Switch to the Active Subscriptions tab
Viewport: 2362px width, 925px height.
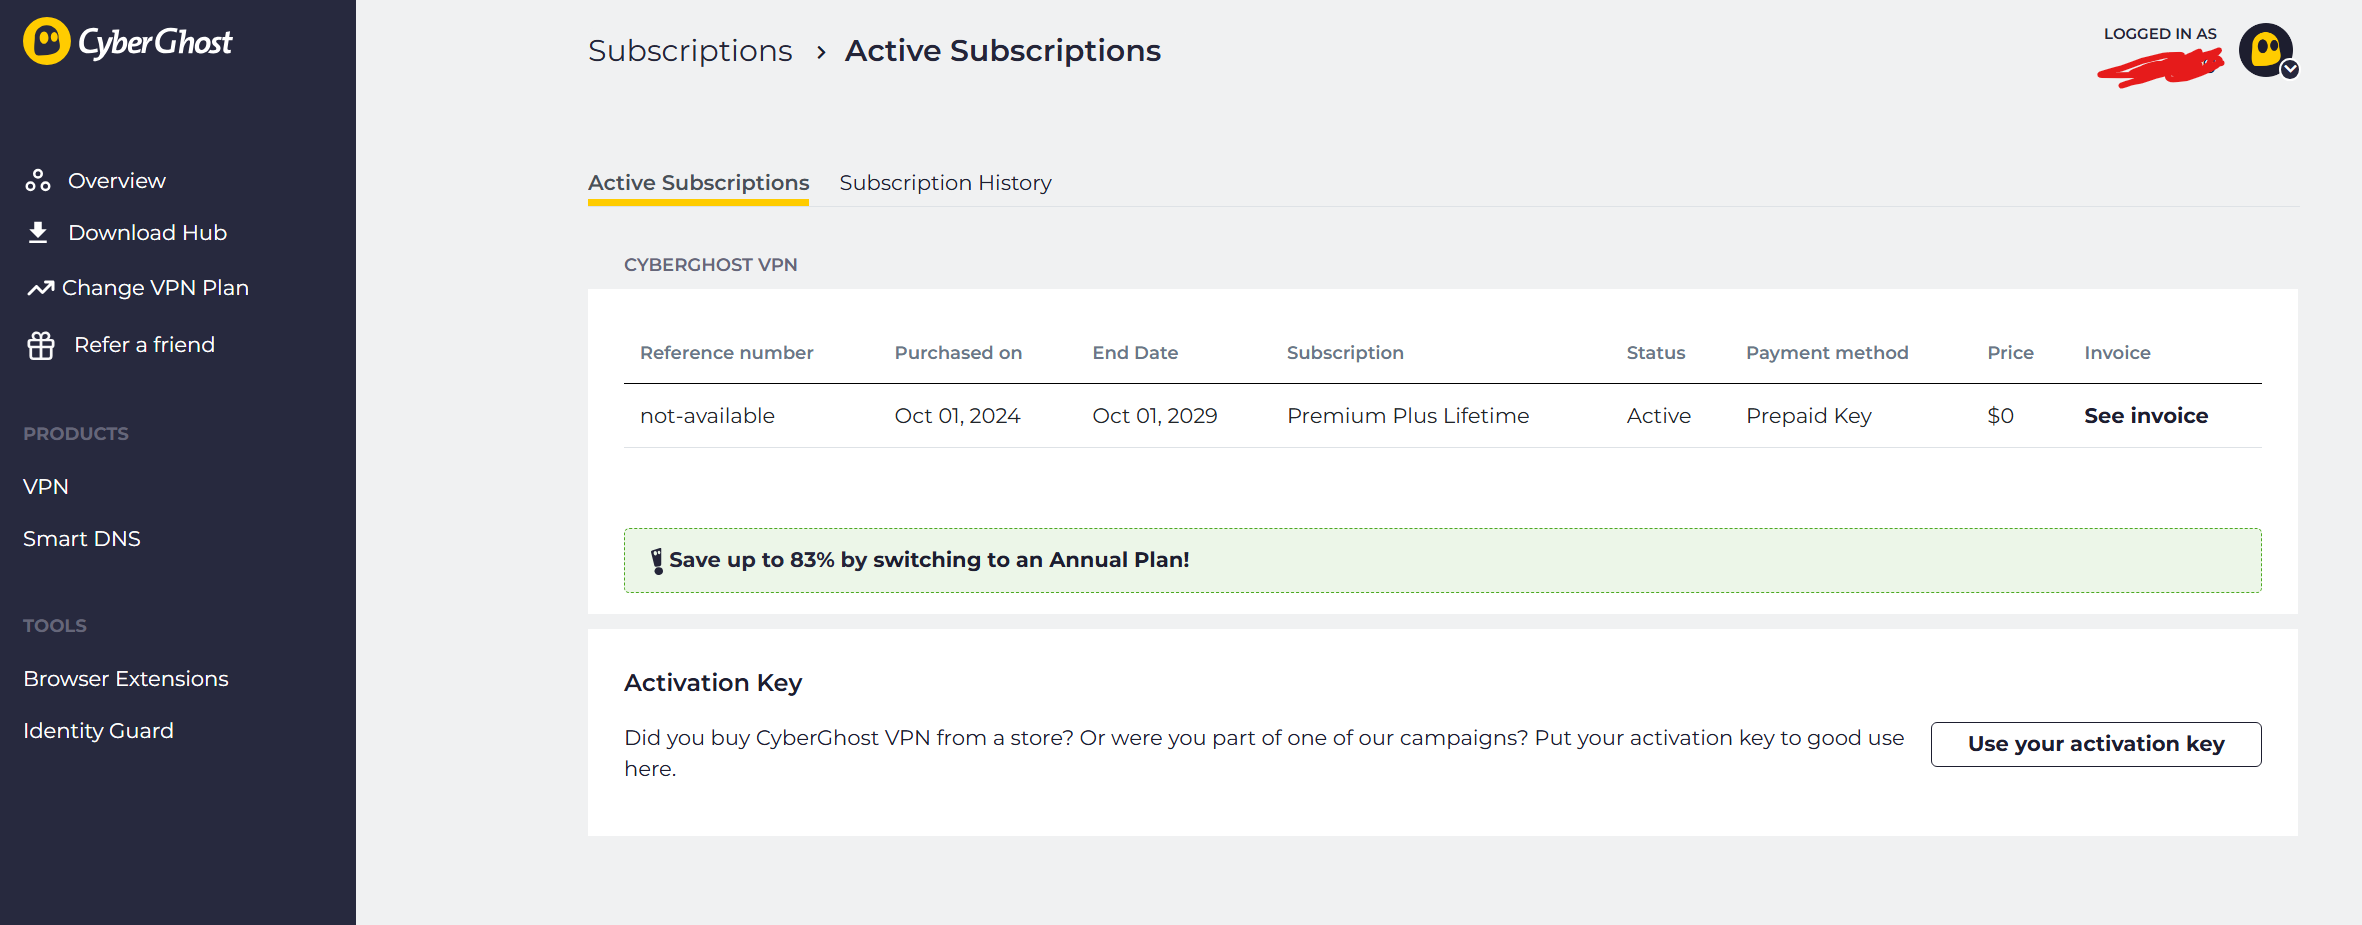(x=698, y=183)
